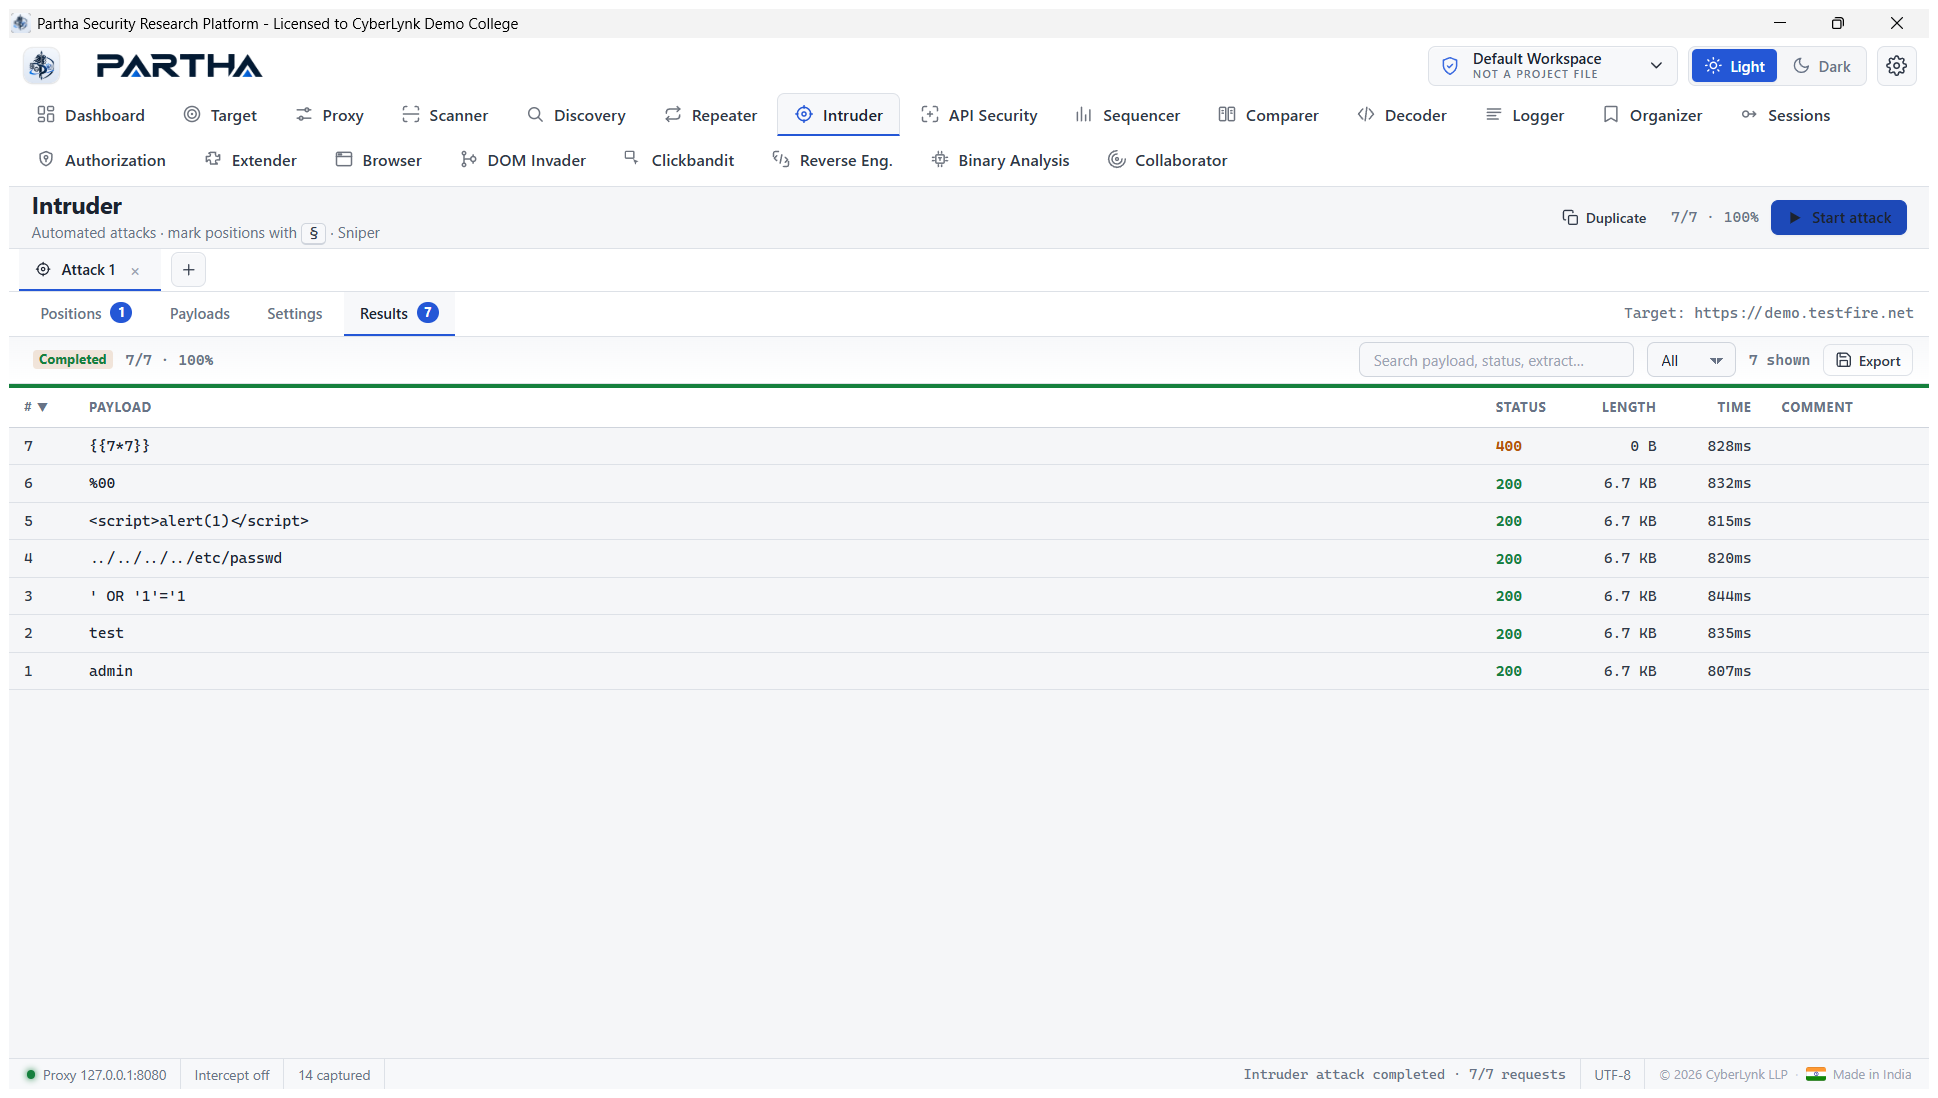Switch to the Repeater module
Viewport: 1938px width, 1098px height.
[x=711, y=115]
